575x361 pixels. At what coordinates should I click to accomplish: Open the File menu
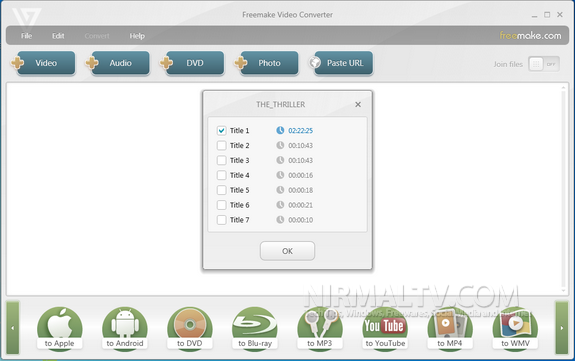click(26, 36)
